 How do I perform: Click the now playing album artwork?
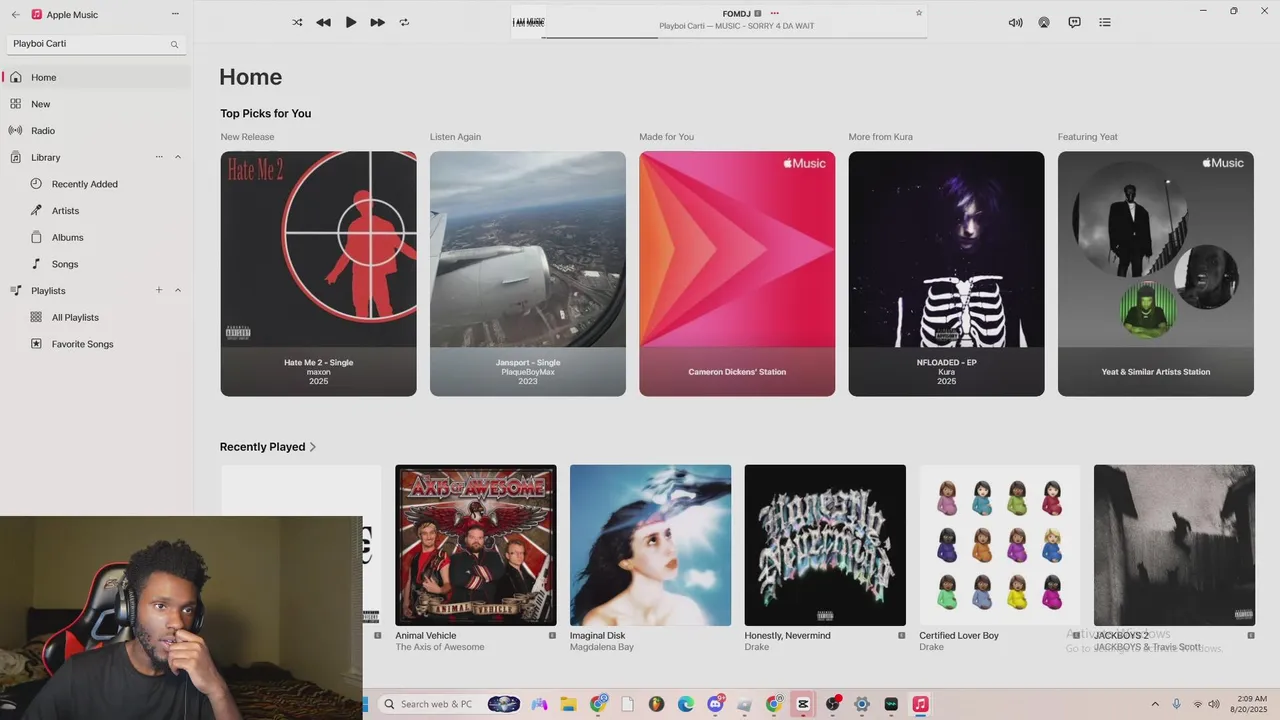tap(528, 22)
